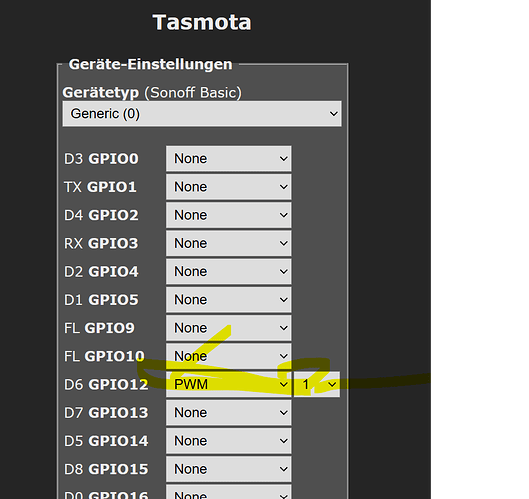This screenshot has height=499, width=529.
Task: Open the D4 GPIO2 selection list
Action: coord(228,215)
